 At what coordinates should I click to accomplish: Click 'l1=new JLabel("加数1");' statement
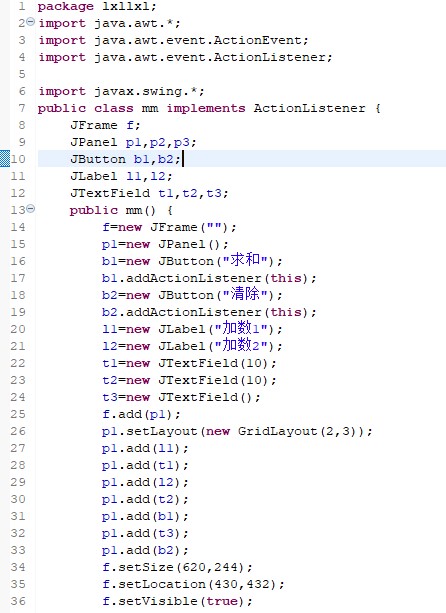point(192,328)
